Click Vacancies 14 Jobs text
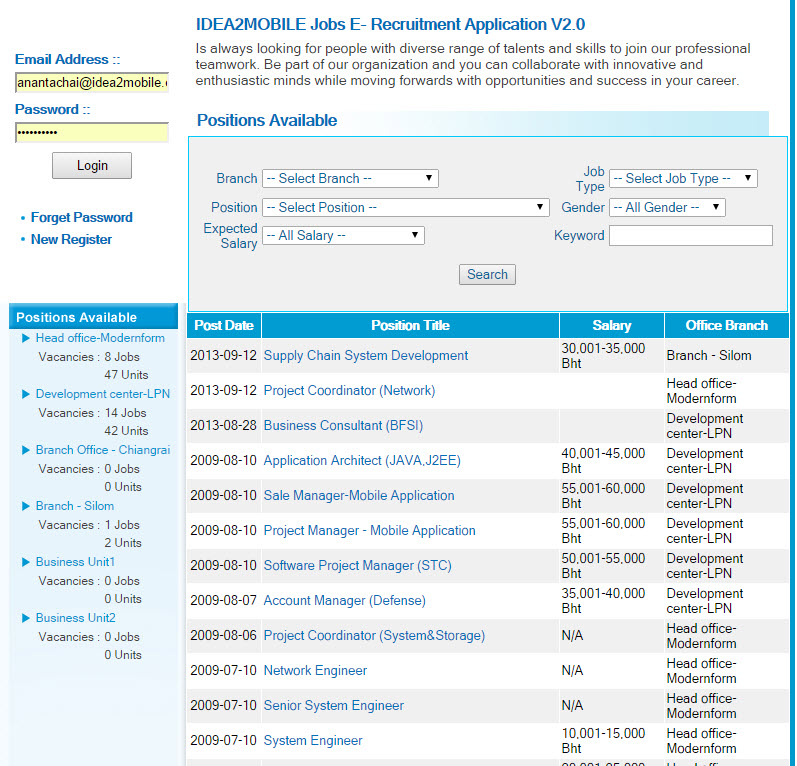The height and width of the screenshot is (766, 797). click(x=93, y=413)
